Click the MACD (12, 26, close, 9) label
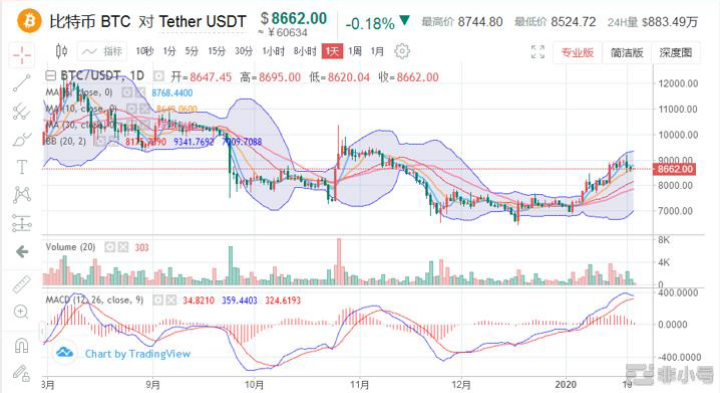 pyautogui.click(x=94, y=300)
